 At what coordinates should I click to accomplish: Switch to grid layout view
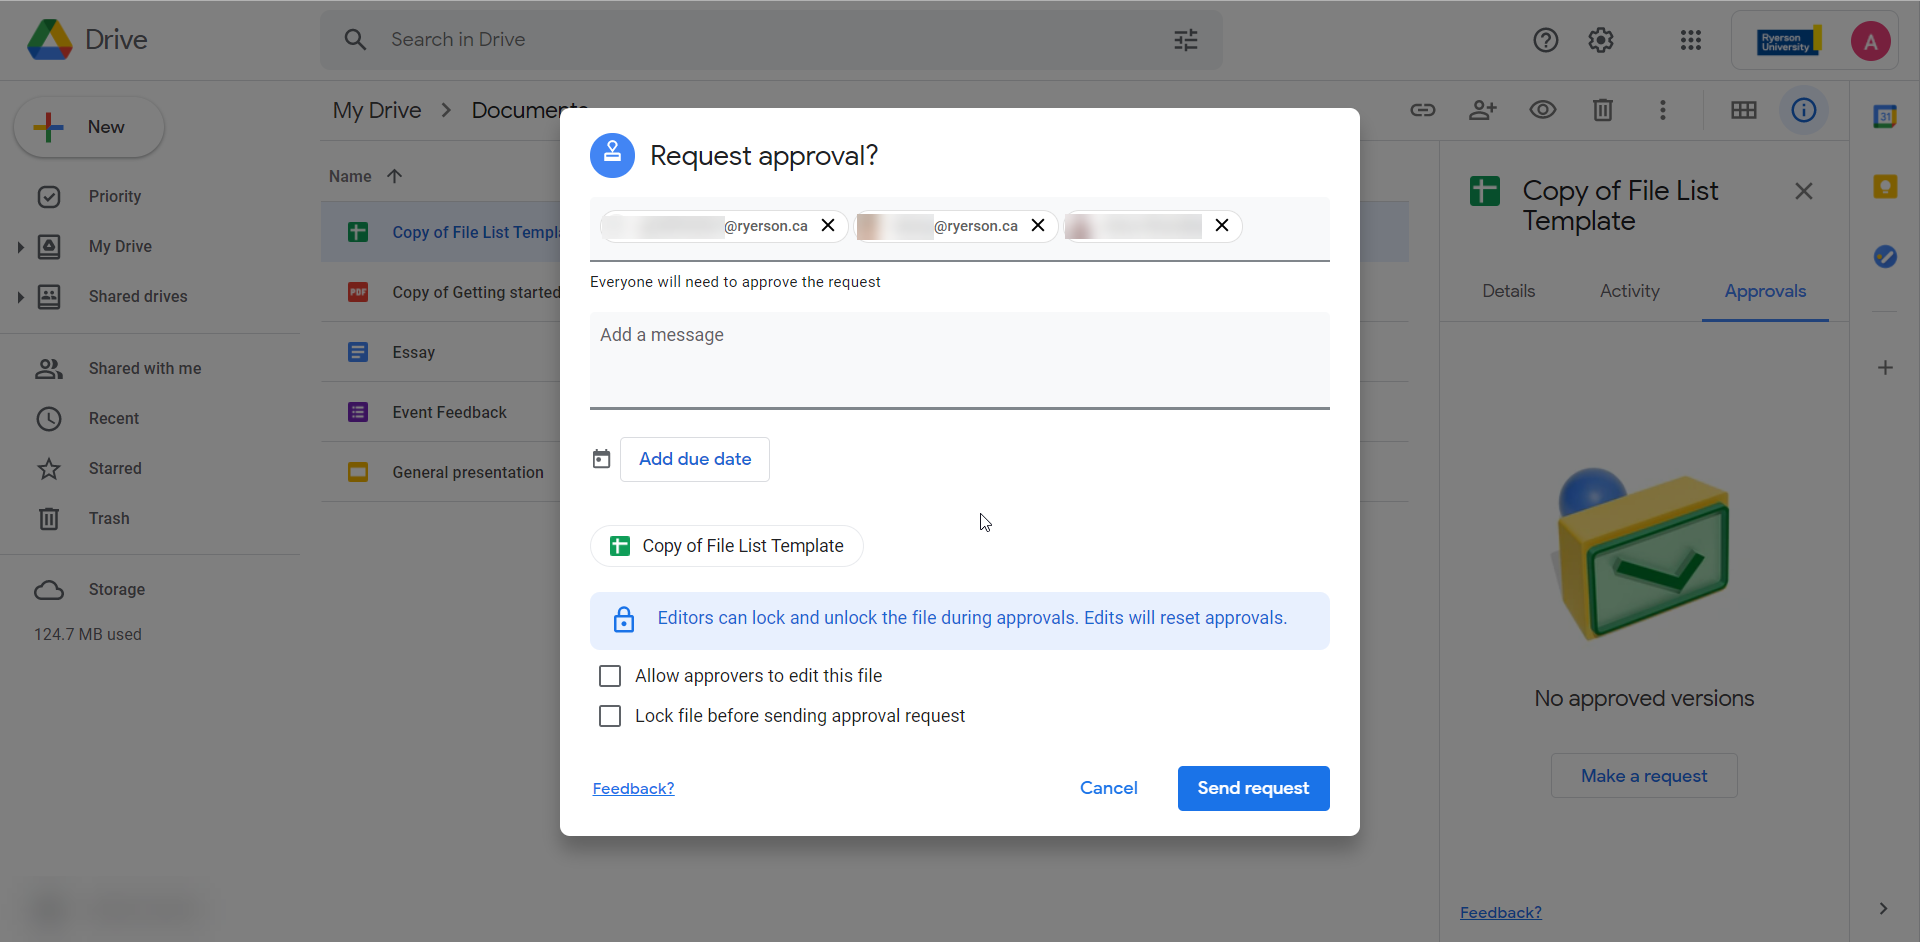[1743, 110]
